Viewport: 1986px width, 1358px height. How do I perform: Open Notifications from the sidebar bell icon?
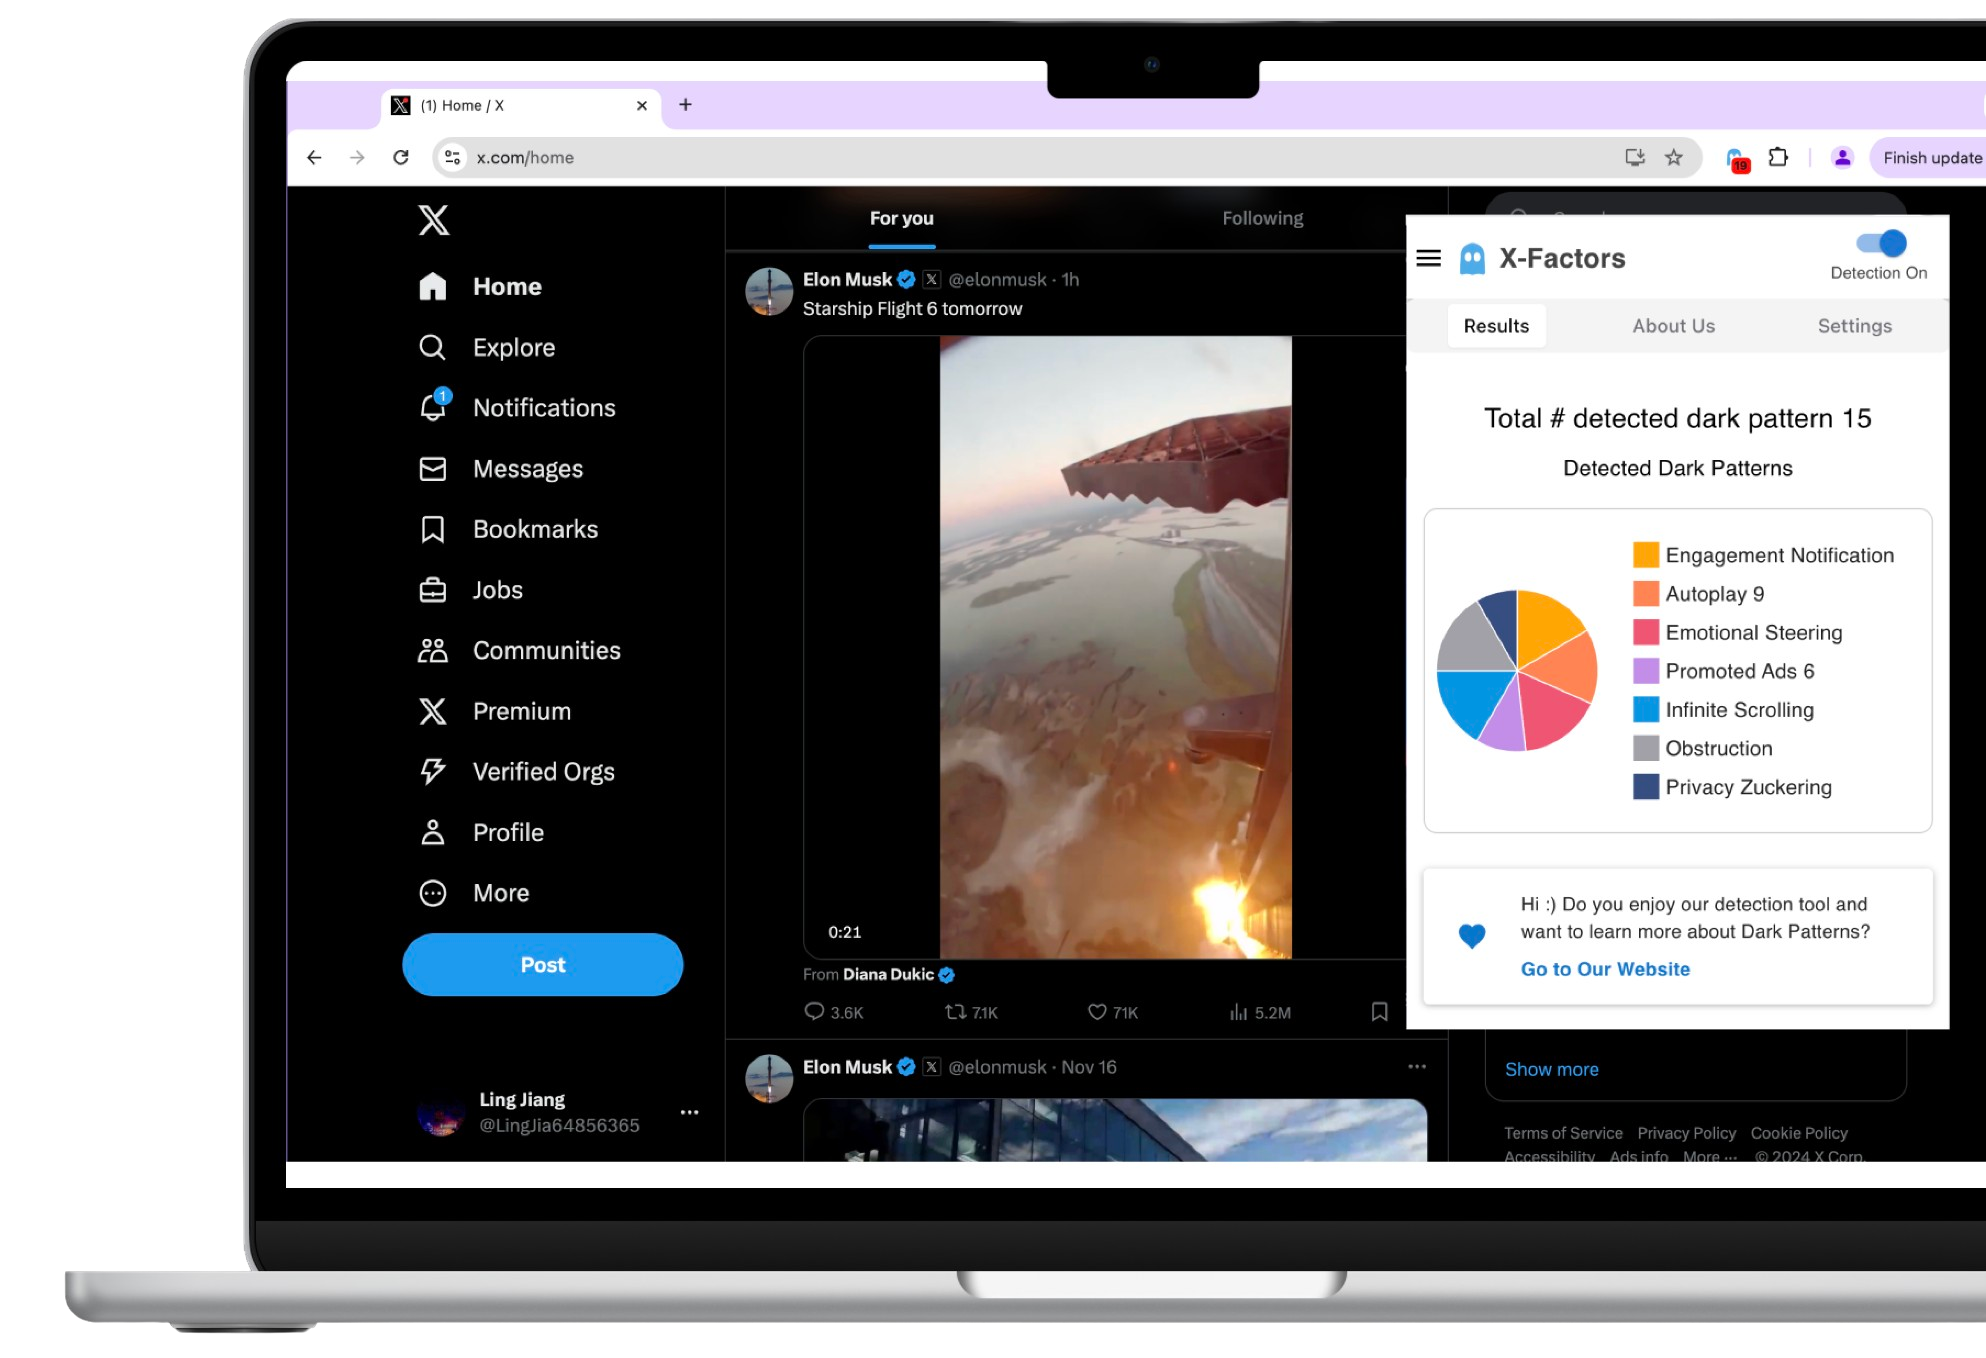tap(432, 407)
